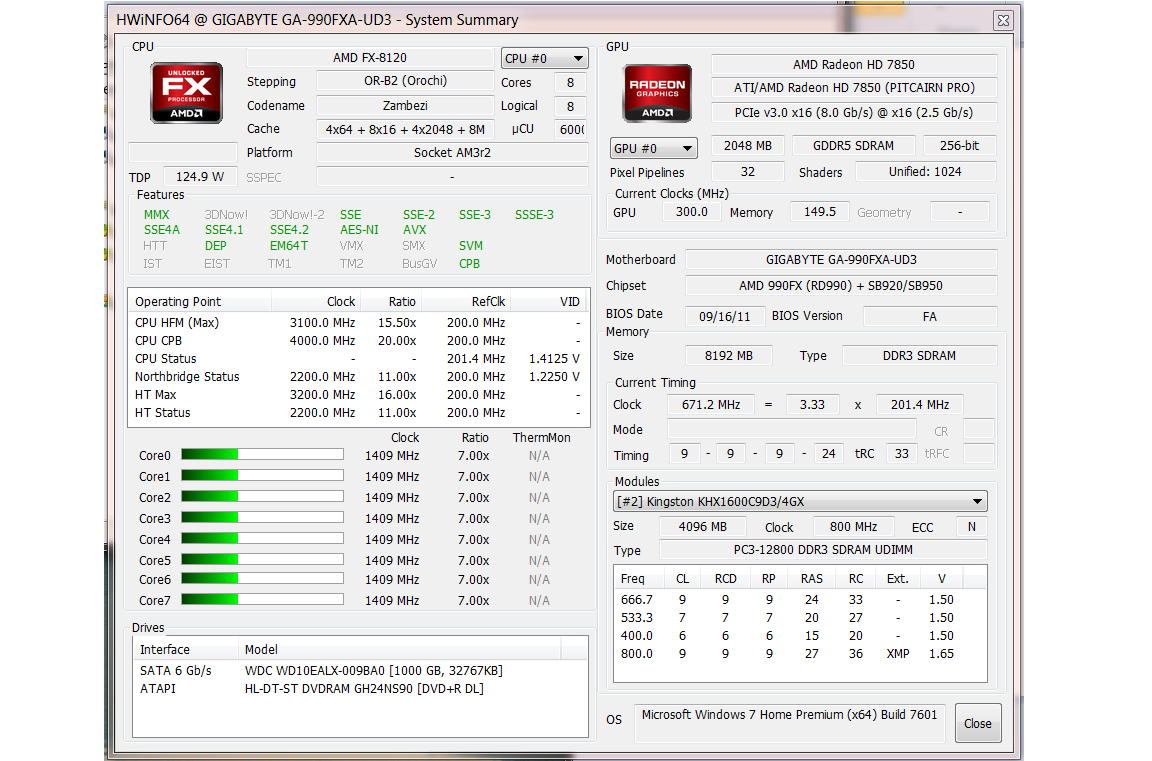Screen dimensions: 1152x761
Task: Click the Interface column header in Drives
Action: click(x=186, y=649)
